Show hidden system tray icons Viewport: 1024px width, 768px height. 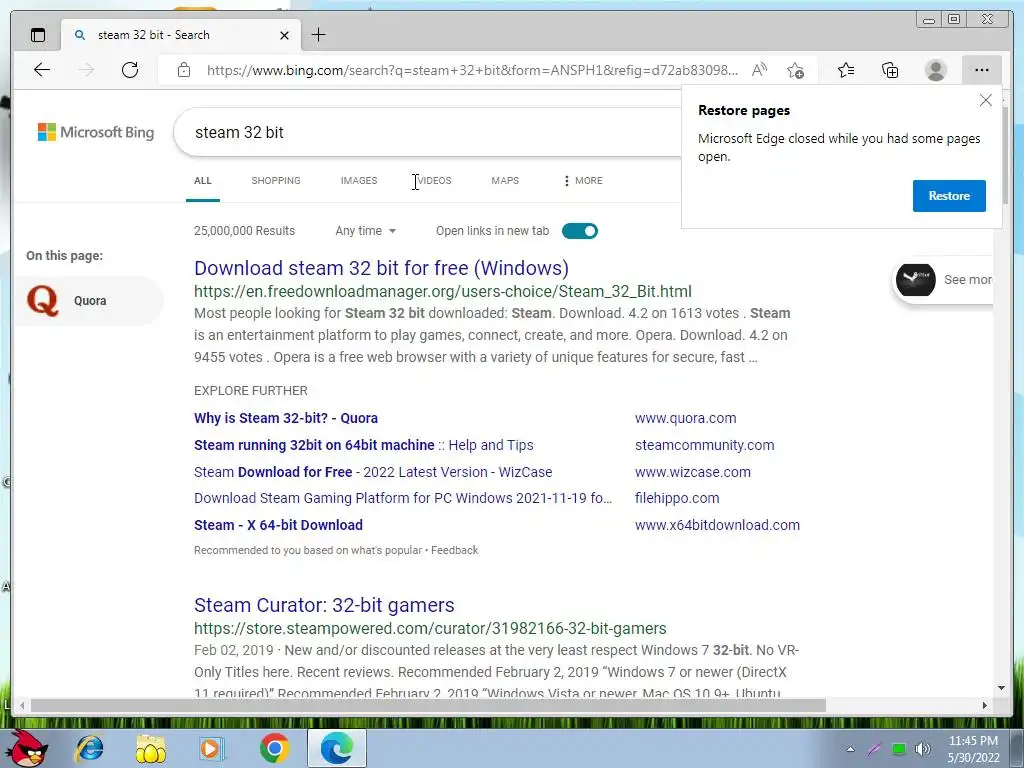[850, 749]
